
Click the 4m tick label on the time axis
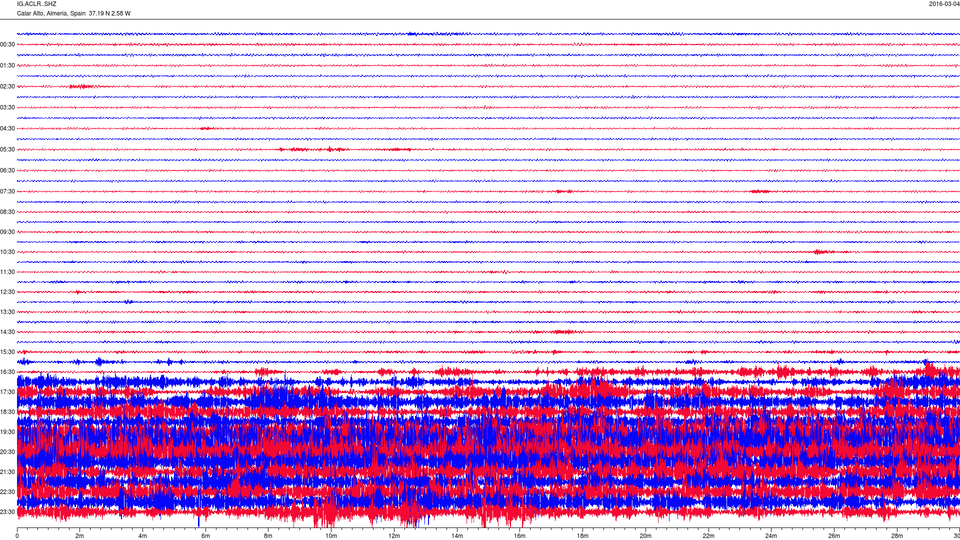click(143, 536)
